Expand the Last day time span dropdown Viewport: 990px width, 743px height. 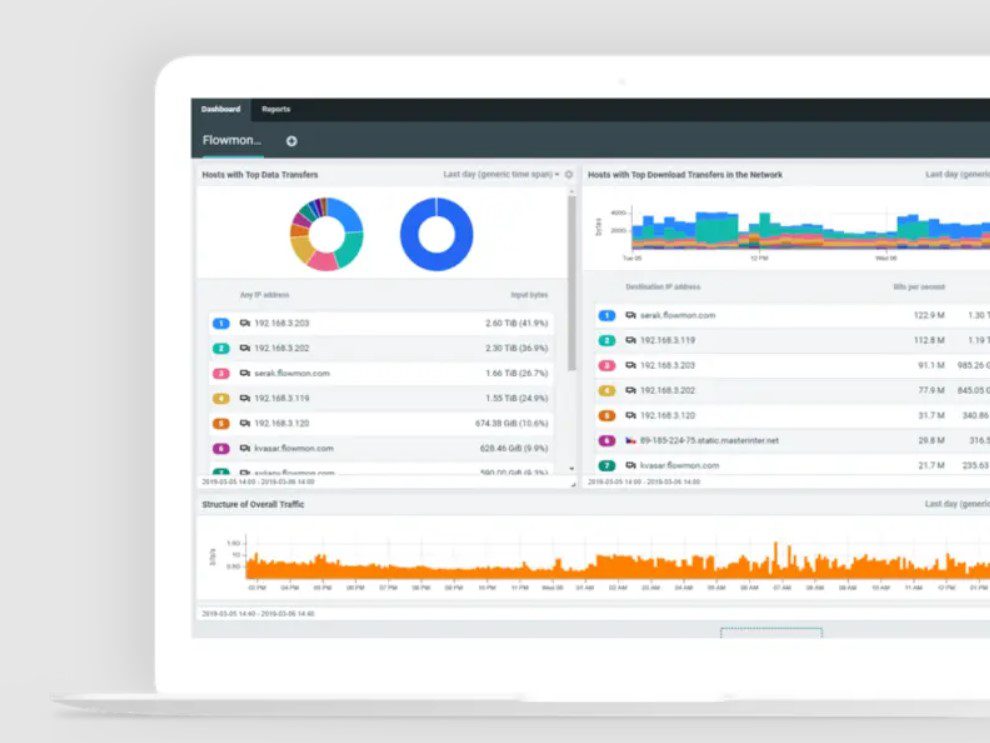(x=500, y=175)
